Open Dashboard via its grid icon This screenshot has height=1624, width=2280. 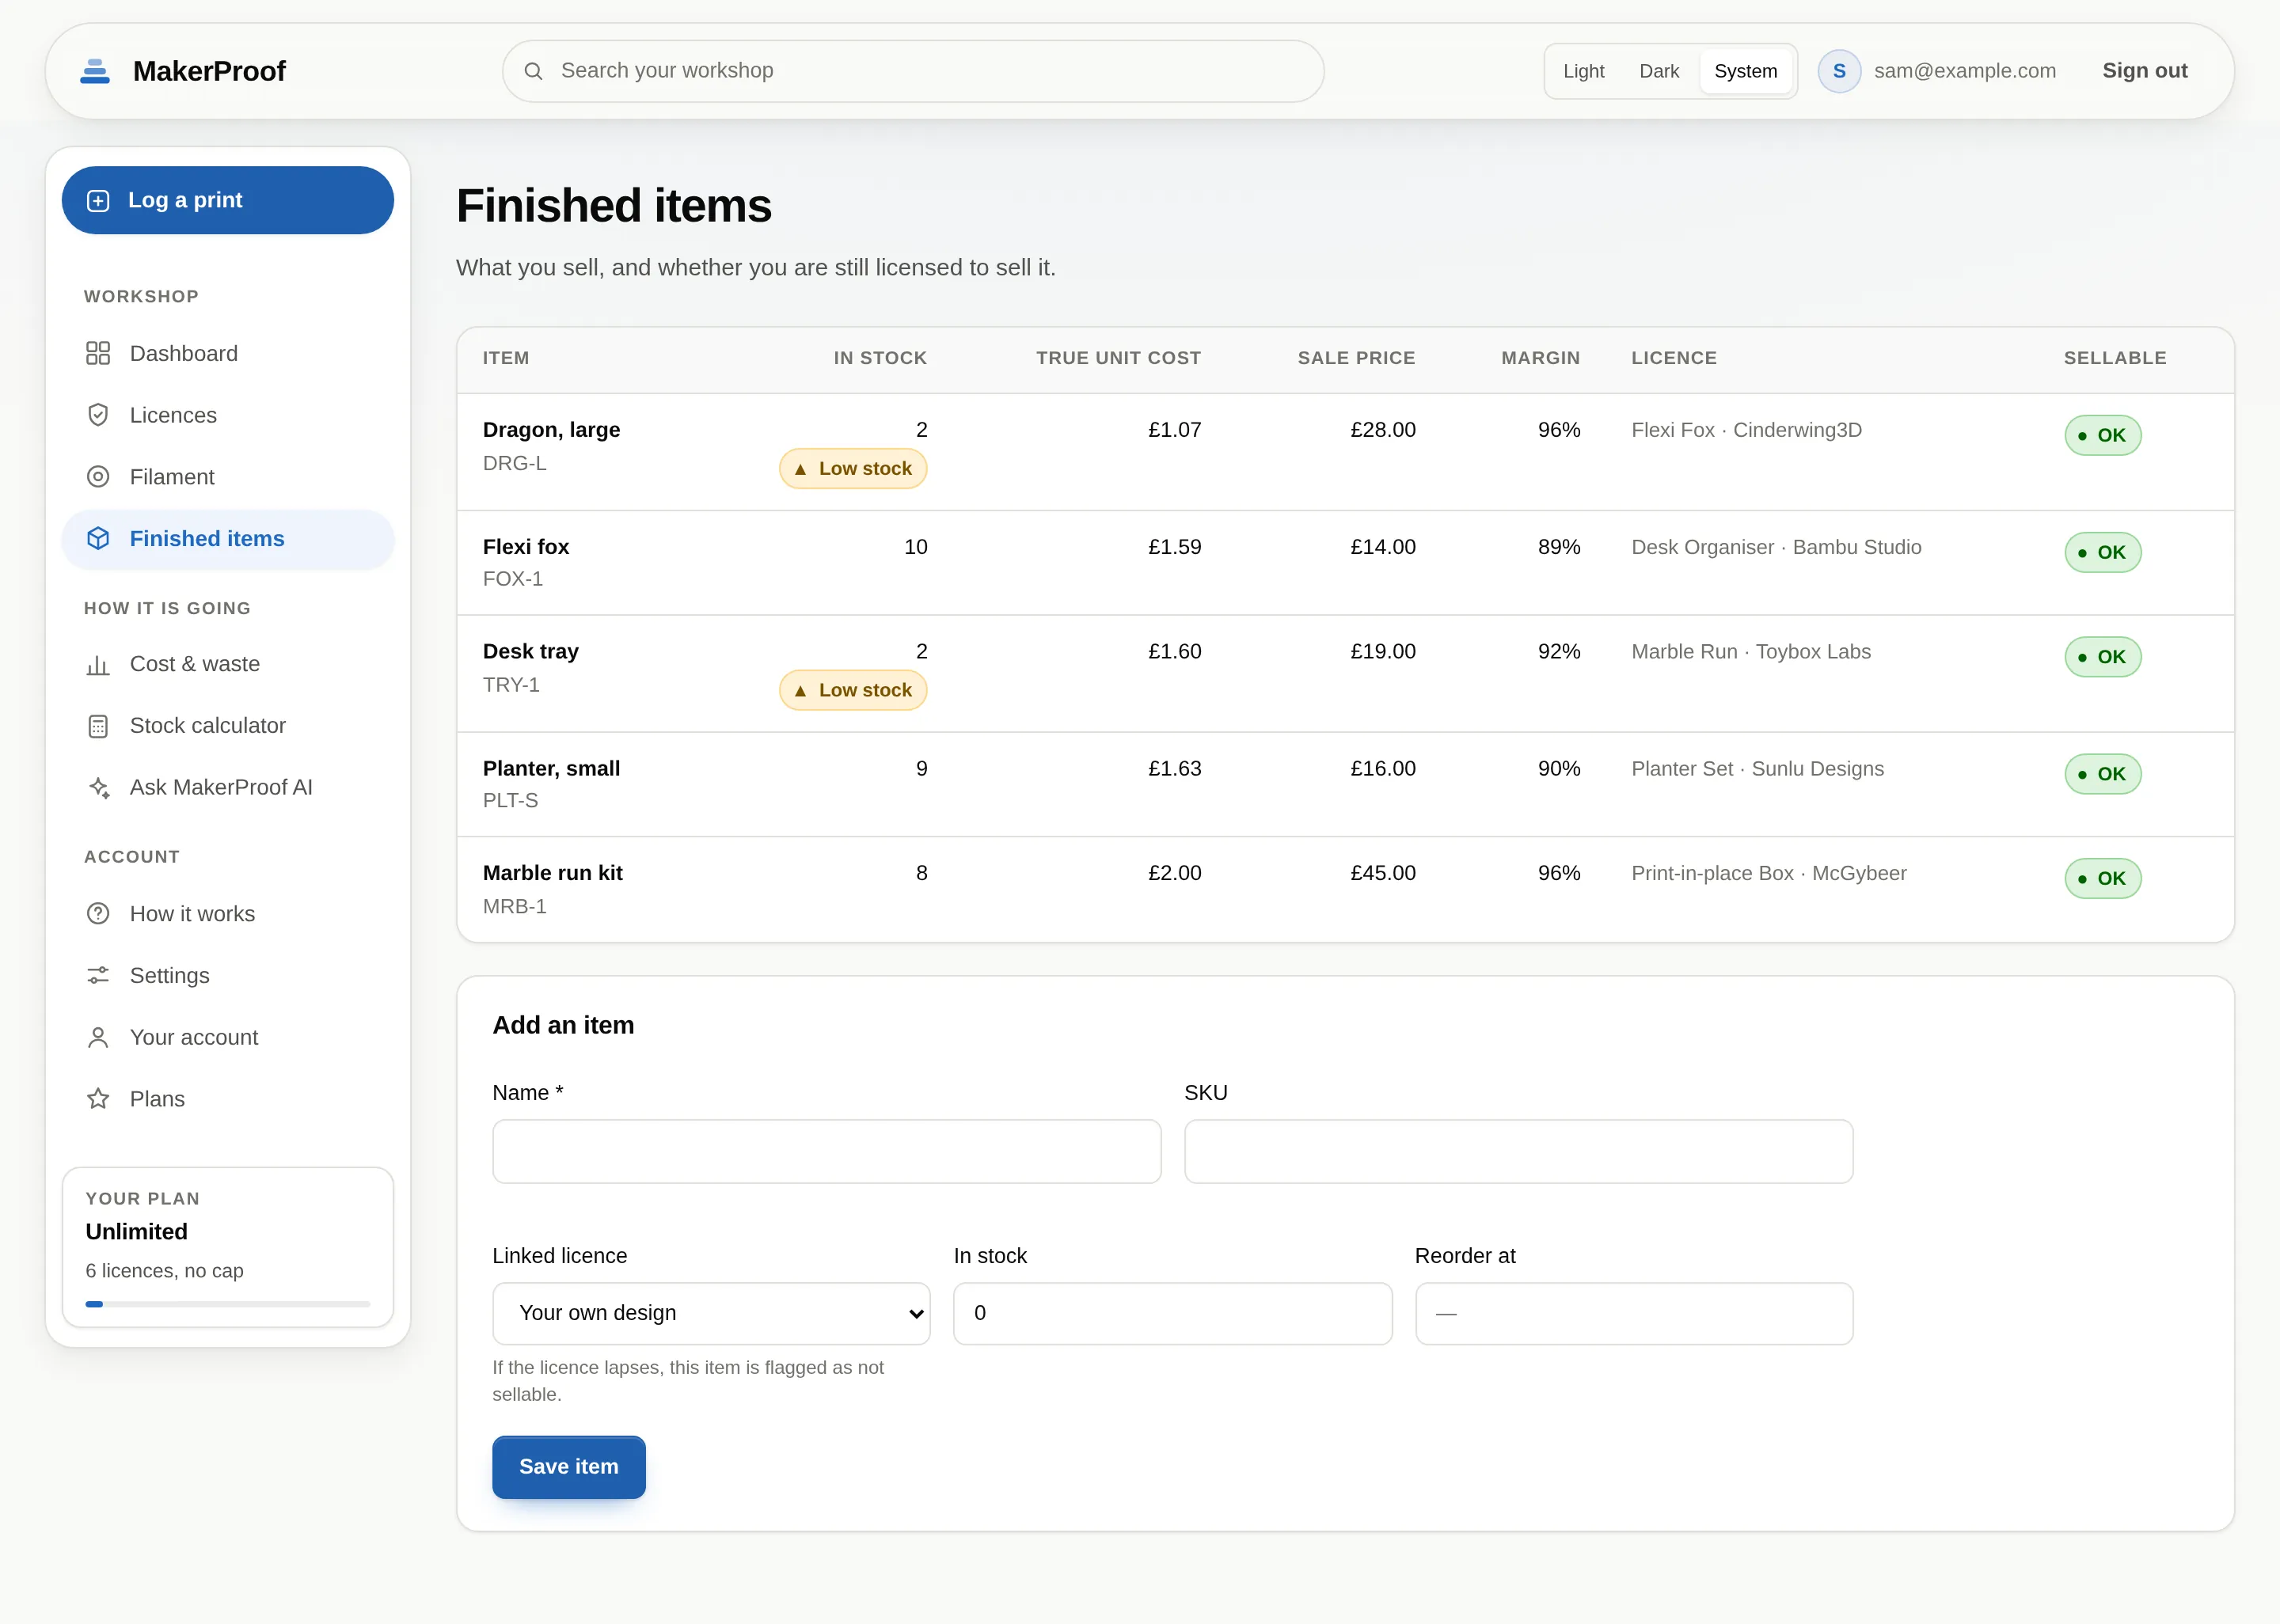tap(98, 354)
